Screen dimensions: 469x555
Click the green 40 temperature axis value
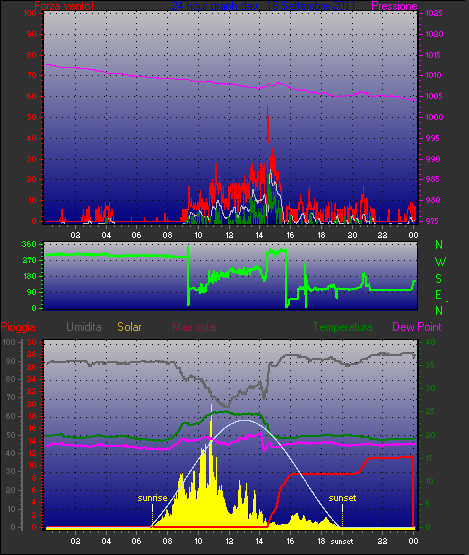(430, 342)
